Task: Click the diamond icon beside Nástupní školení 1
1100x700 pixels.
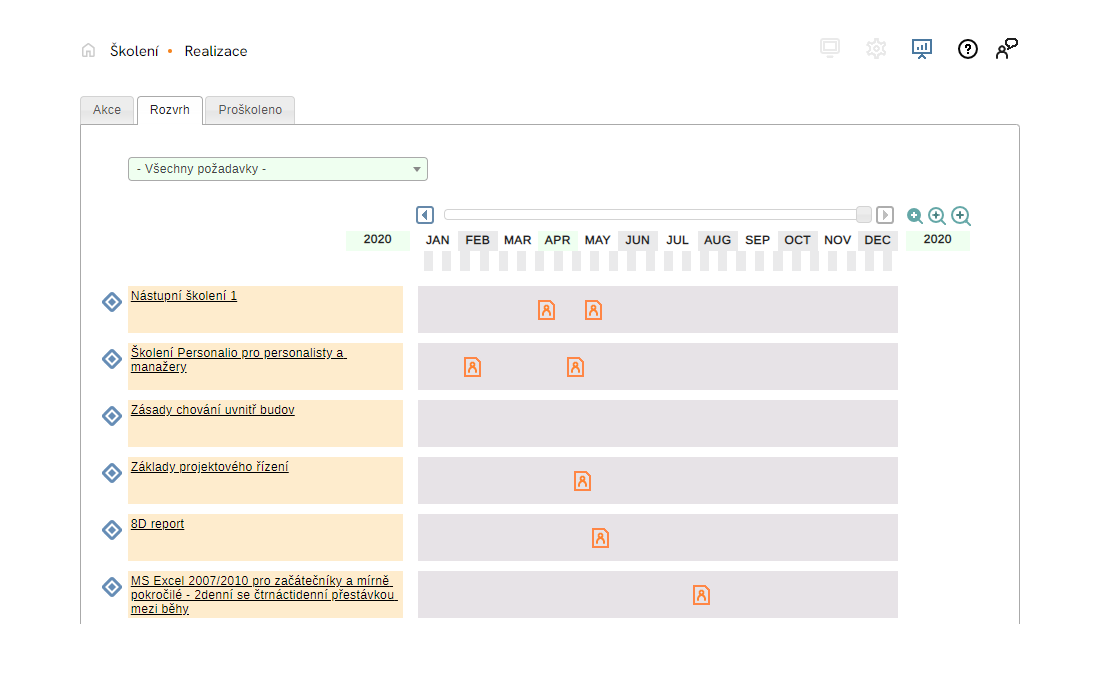Action: [x=112, y=301]
